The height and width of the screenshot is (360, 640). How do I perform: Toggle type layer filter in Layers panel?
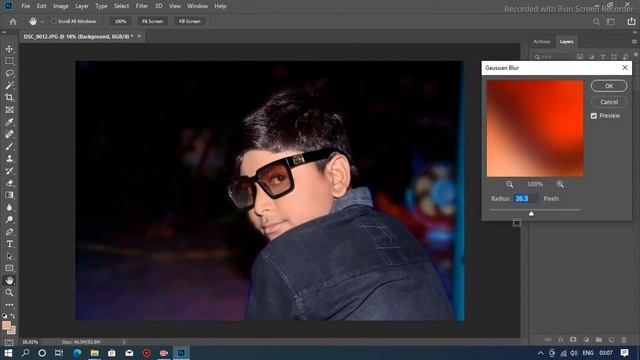(x=603, y=57)
